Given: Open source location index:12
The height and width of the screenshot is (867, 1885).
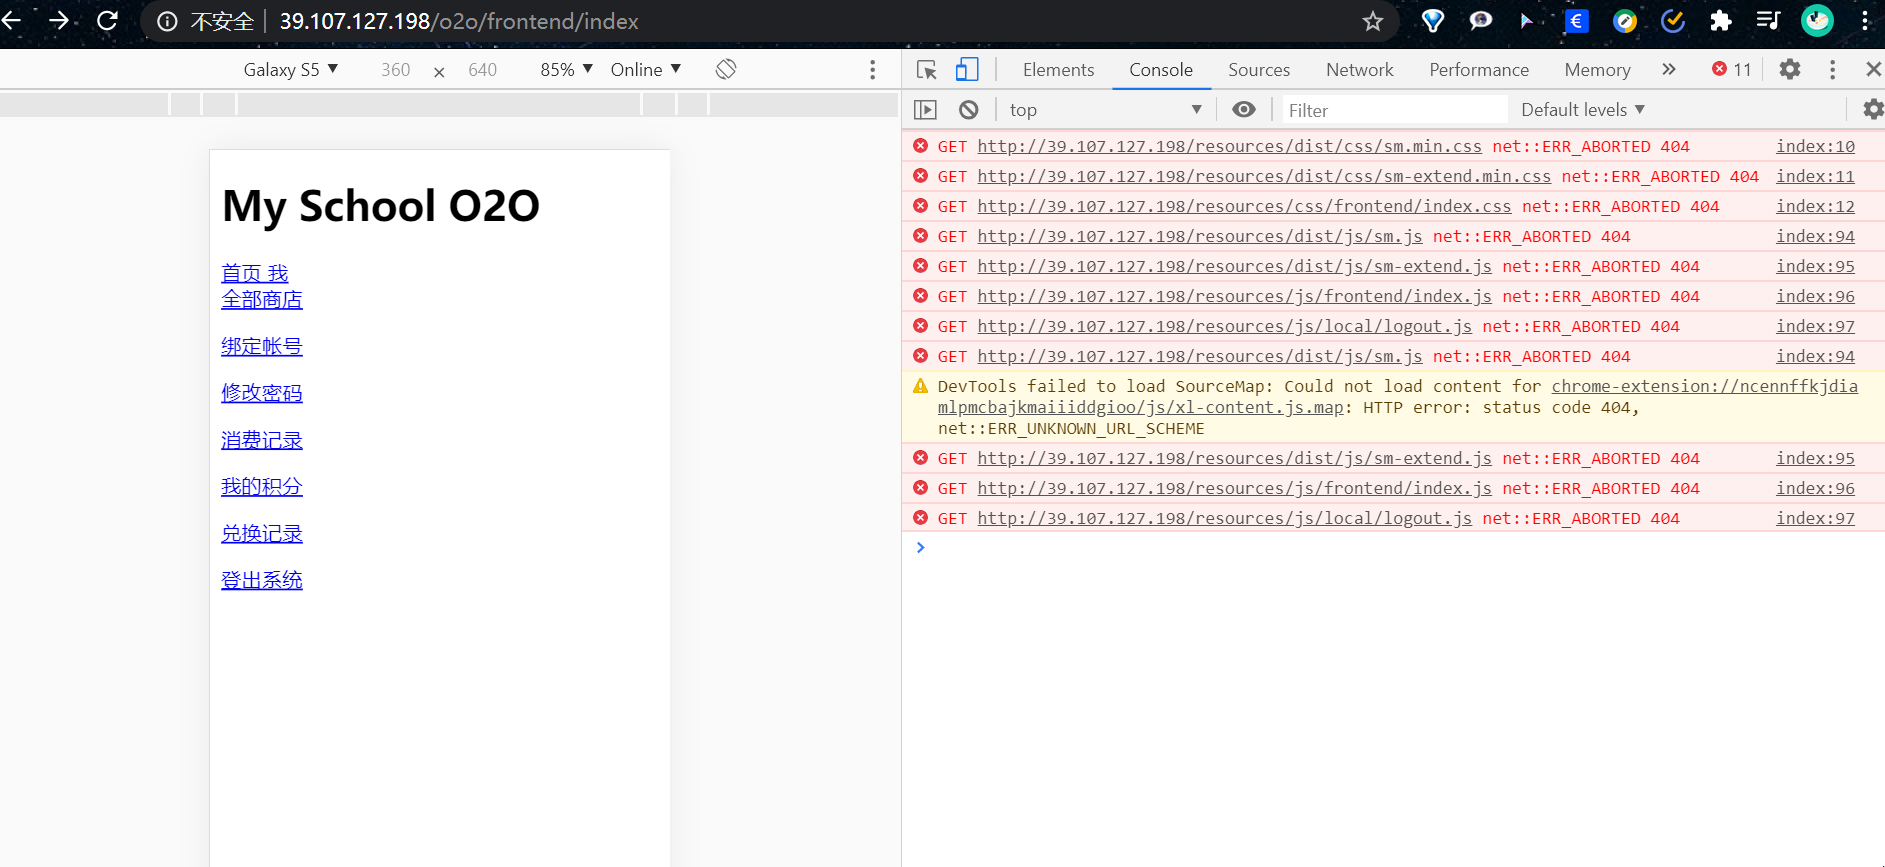Looking at the screenshot, I should [x=1815, y=206].
